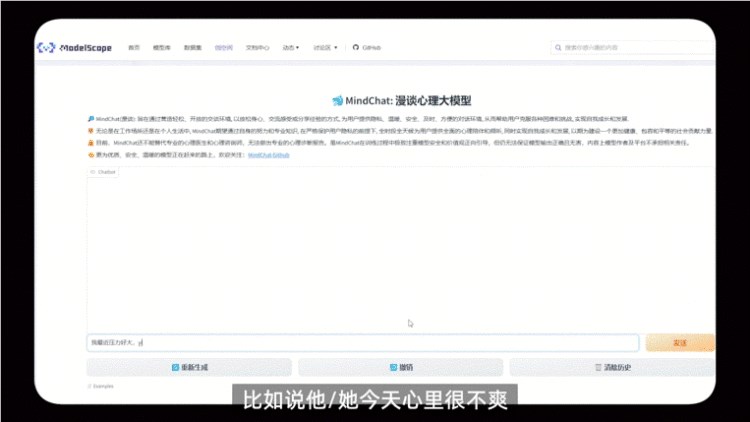Image resolution: width=750 pixels, height=422 pixels.
Task: Click the chat message input box
Action: tap(362, 342)
